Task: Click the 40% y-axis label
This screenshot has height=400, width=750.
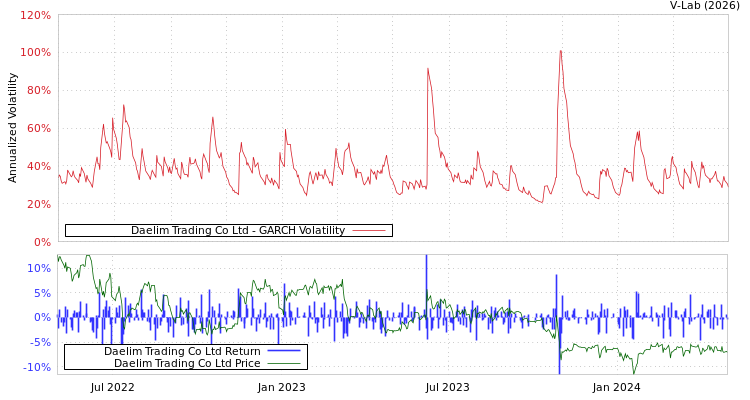Action: tap(38, 167)
